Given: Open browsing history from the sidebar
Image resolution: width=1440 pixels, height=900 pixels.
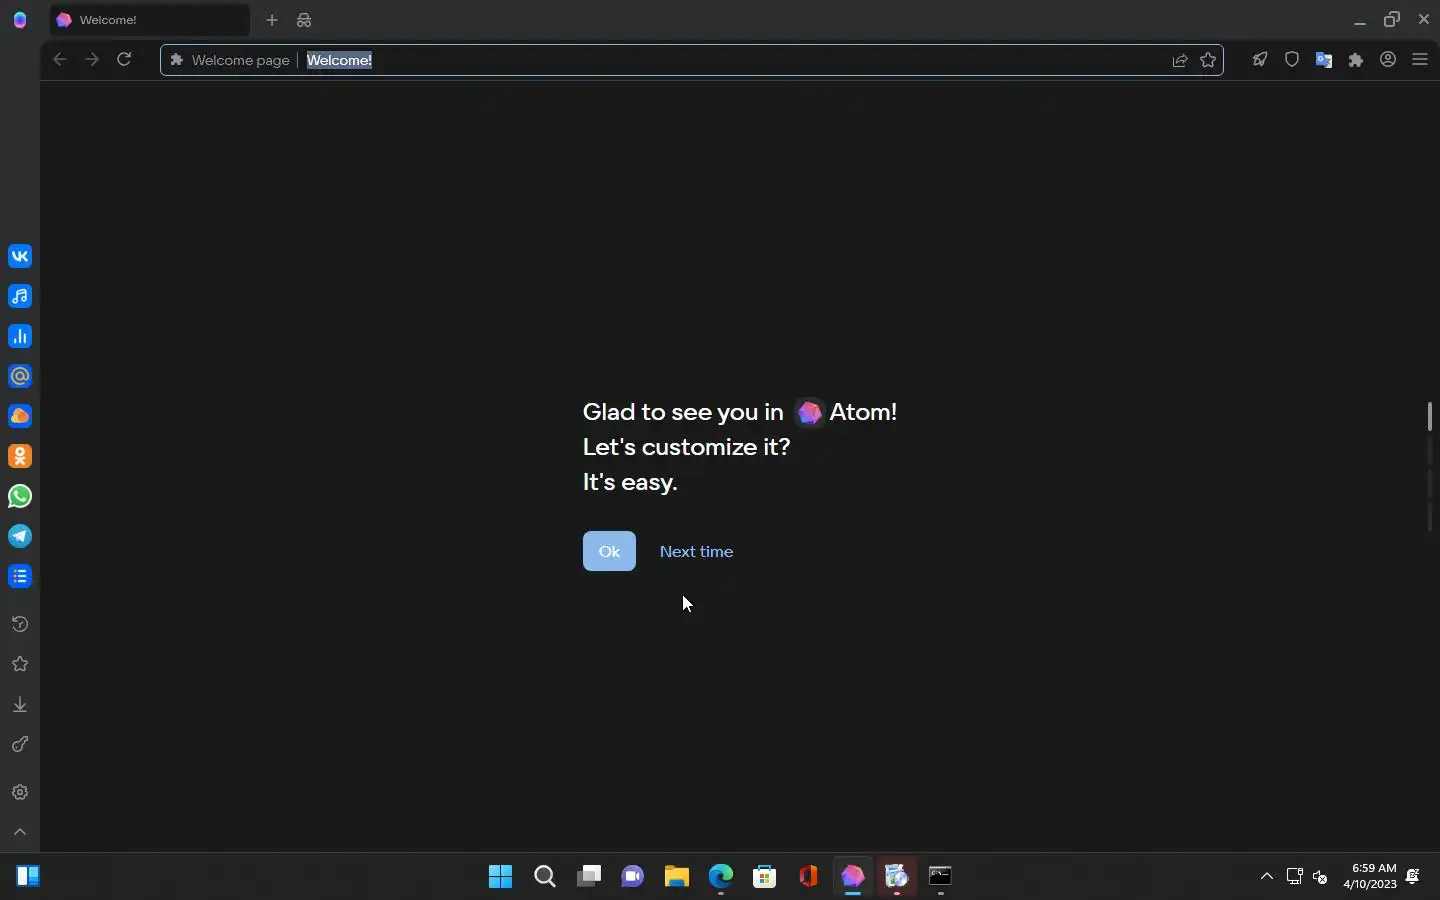Looking at the screenshot, I should point(20,625).
